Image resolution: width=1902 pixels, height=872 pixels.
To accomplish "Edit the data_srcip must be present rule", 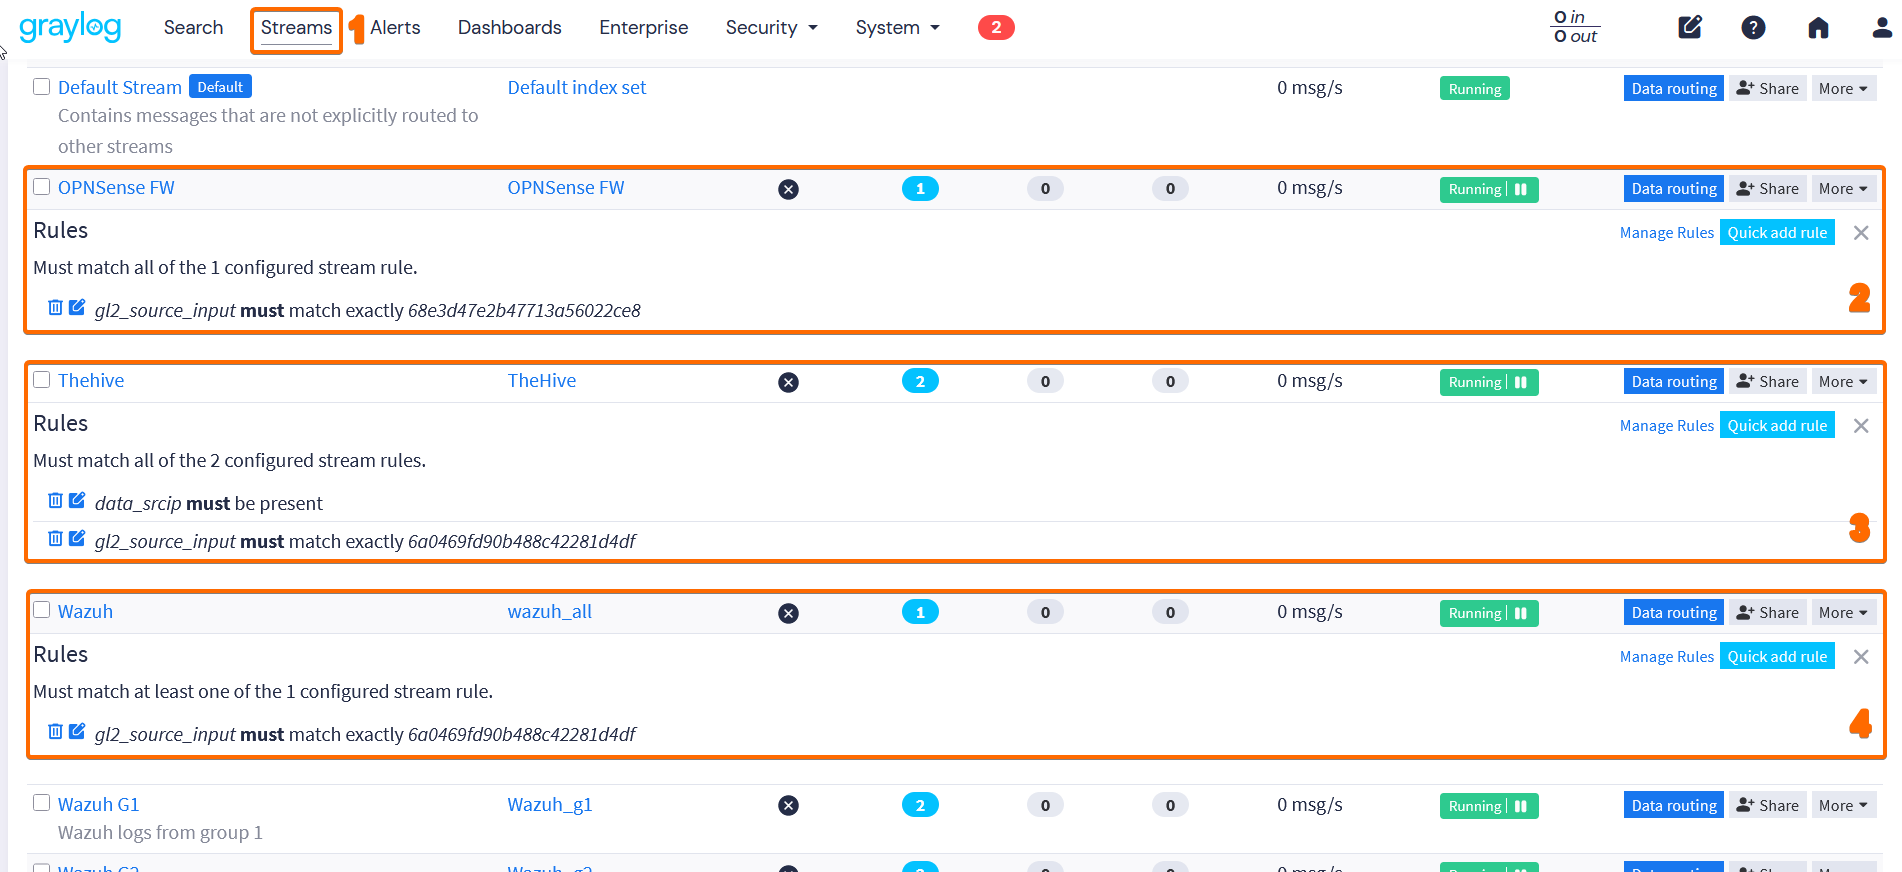I will 77,500.
